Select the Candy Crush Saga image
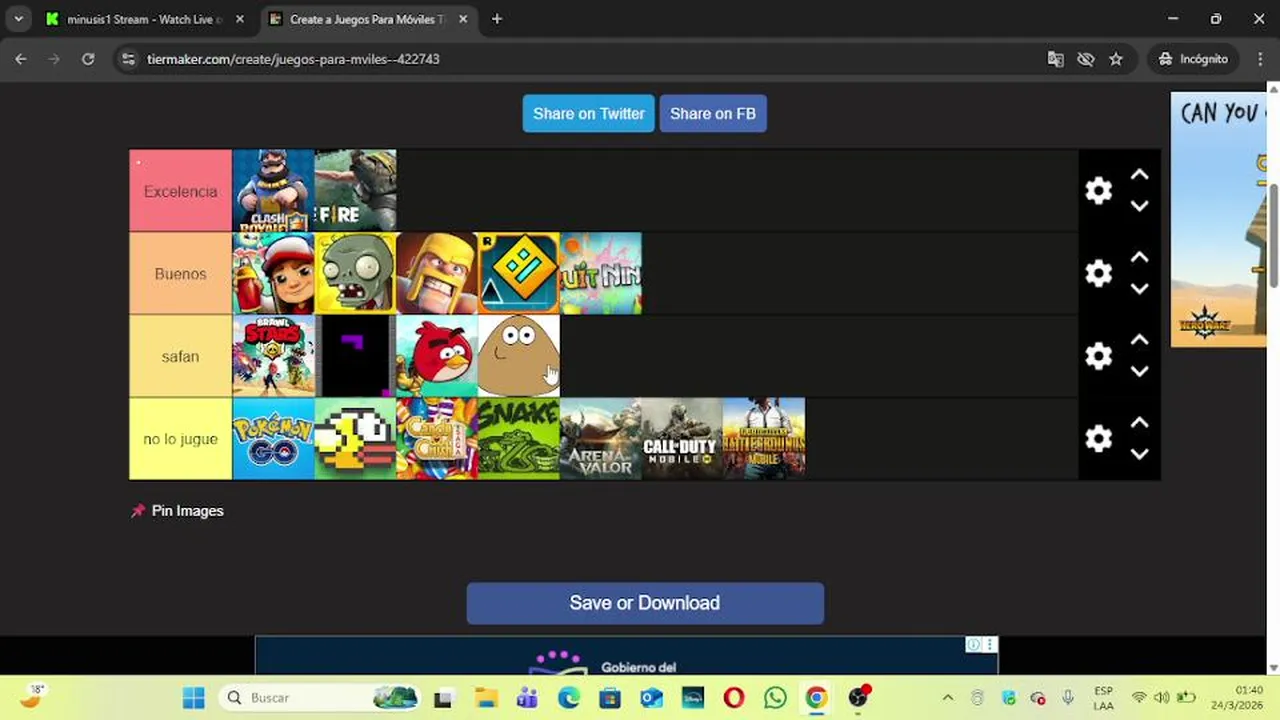Image resolution: width=1280 pixels, height=720 pixels. coord(437,438)
